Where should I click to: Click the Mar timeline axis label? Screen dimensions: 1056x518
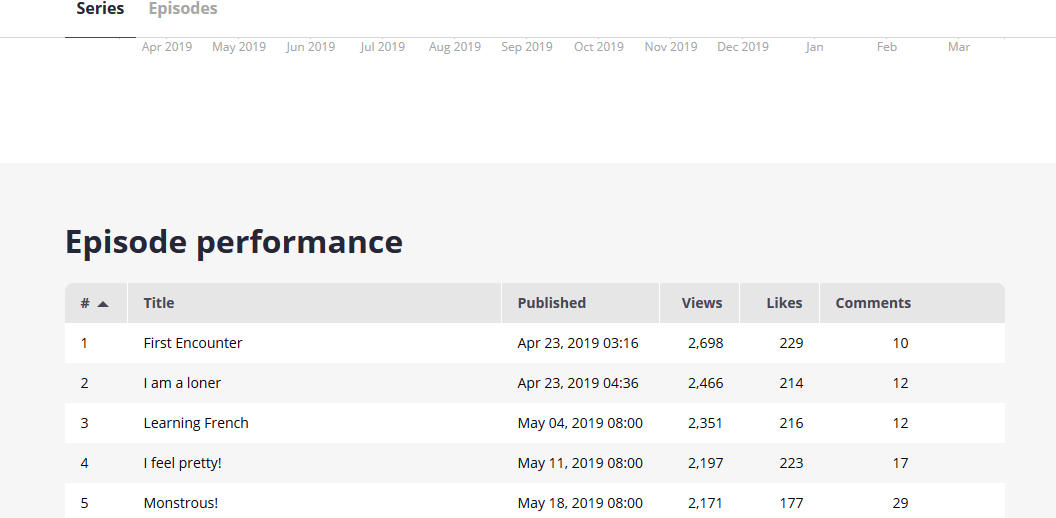(959, 47)
